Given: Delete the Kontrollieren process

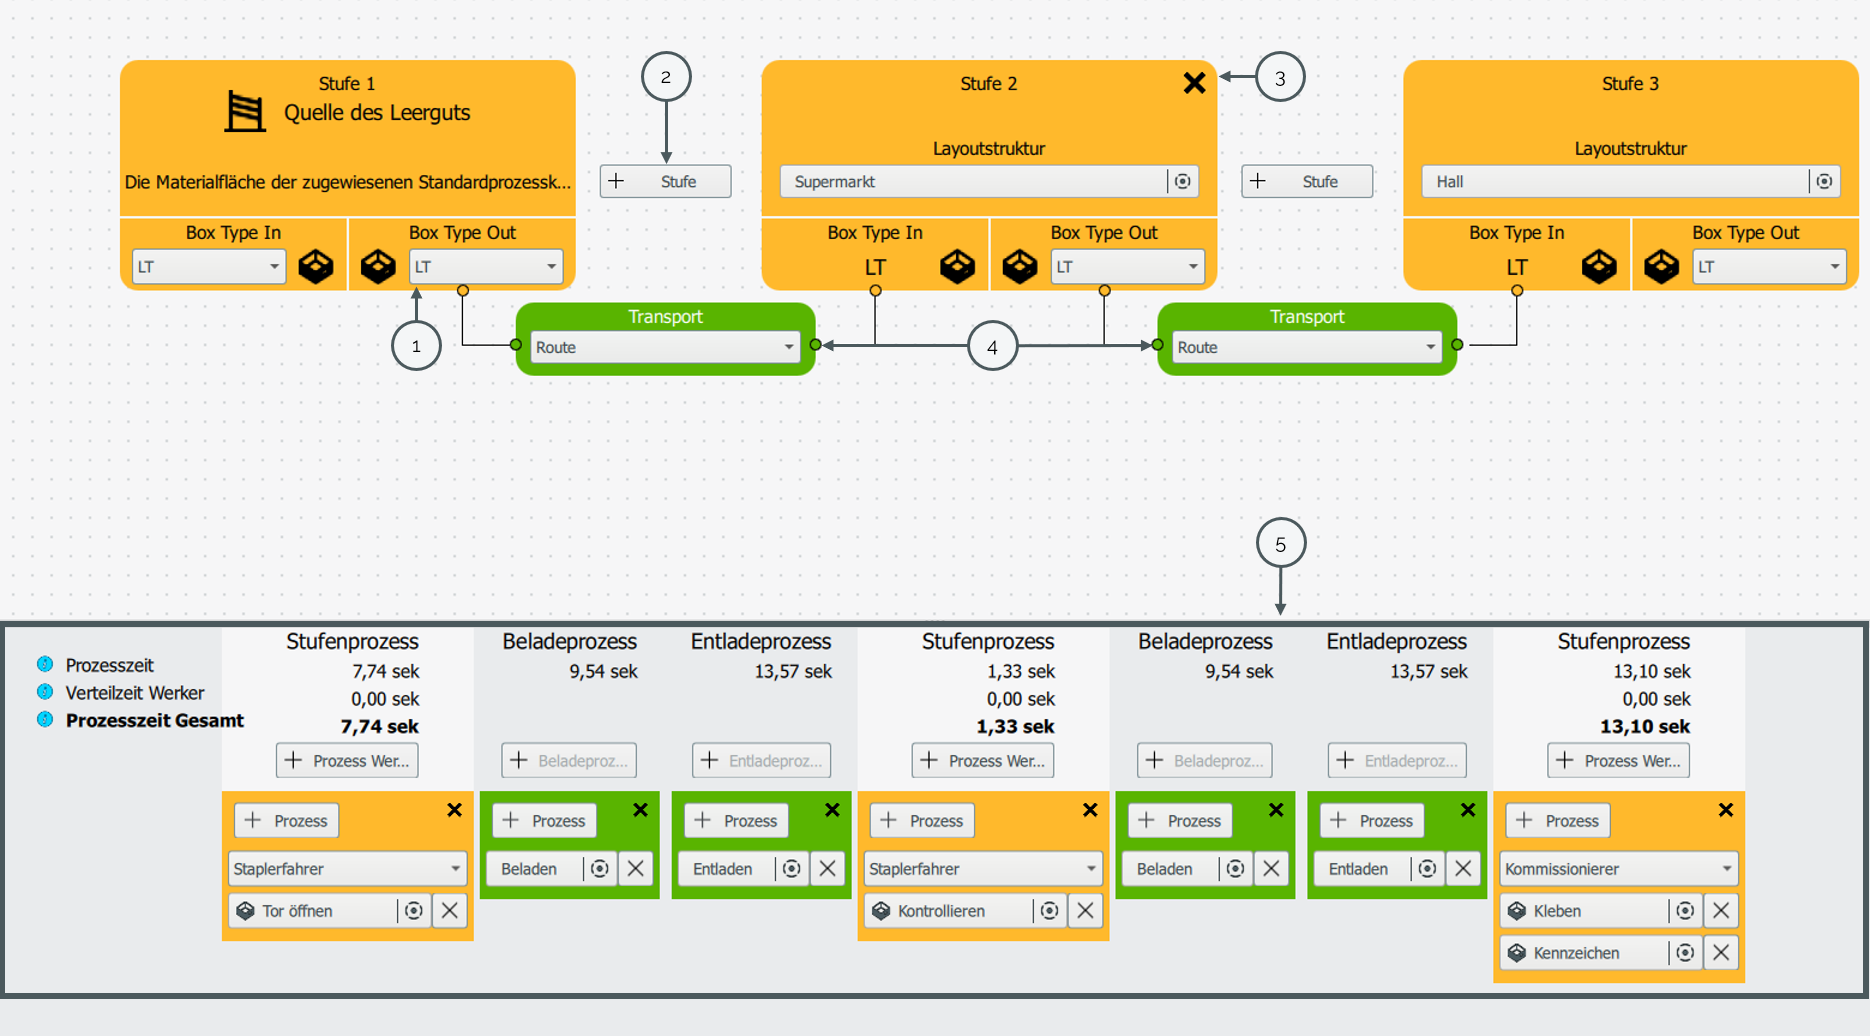Looking at the screenshot, I should click(1086, 910).
